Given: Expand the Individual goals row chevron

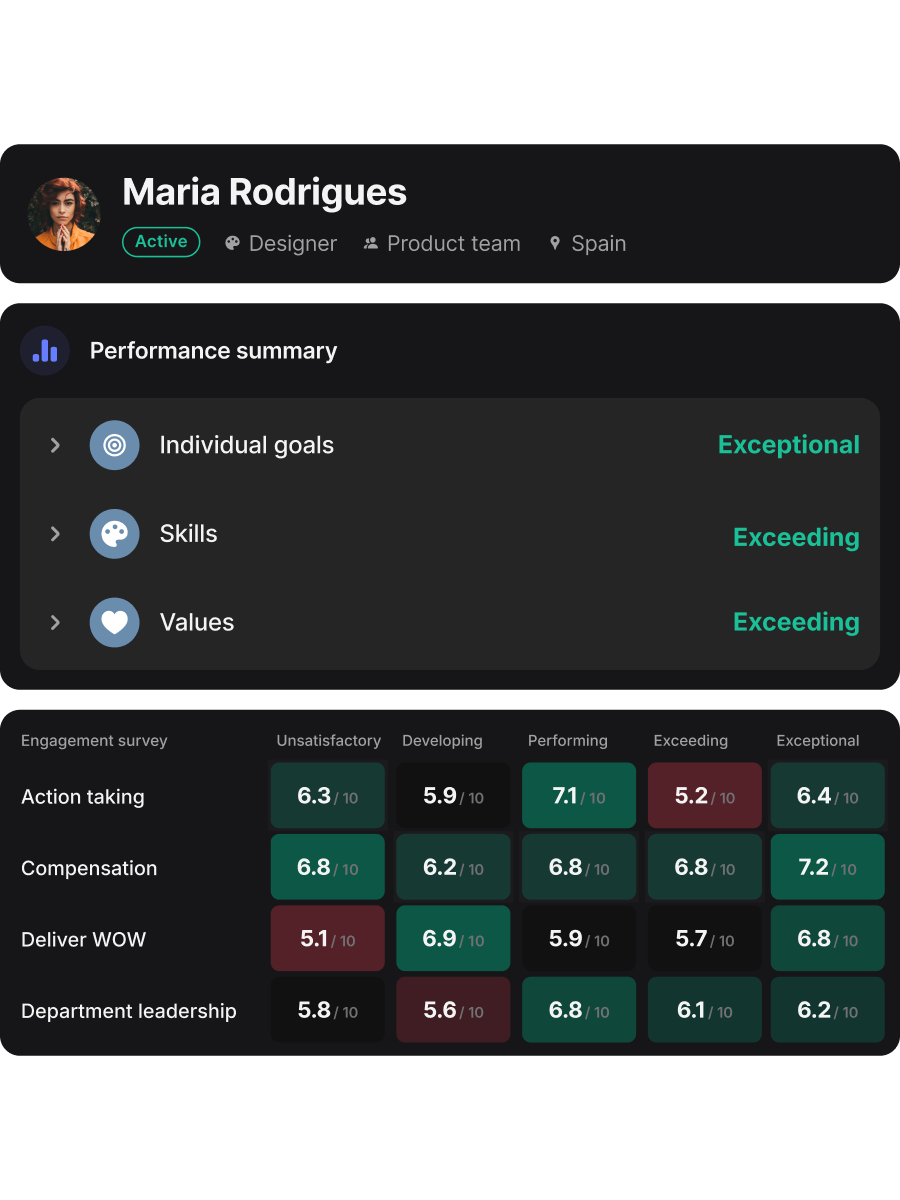Looking at the screenshot, I should pos(55,445).
